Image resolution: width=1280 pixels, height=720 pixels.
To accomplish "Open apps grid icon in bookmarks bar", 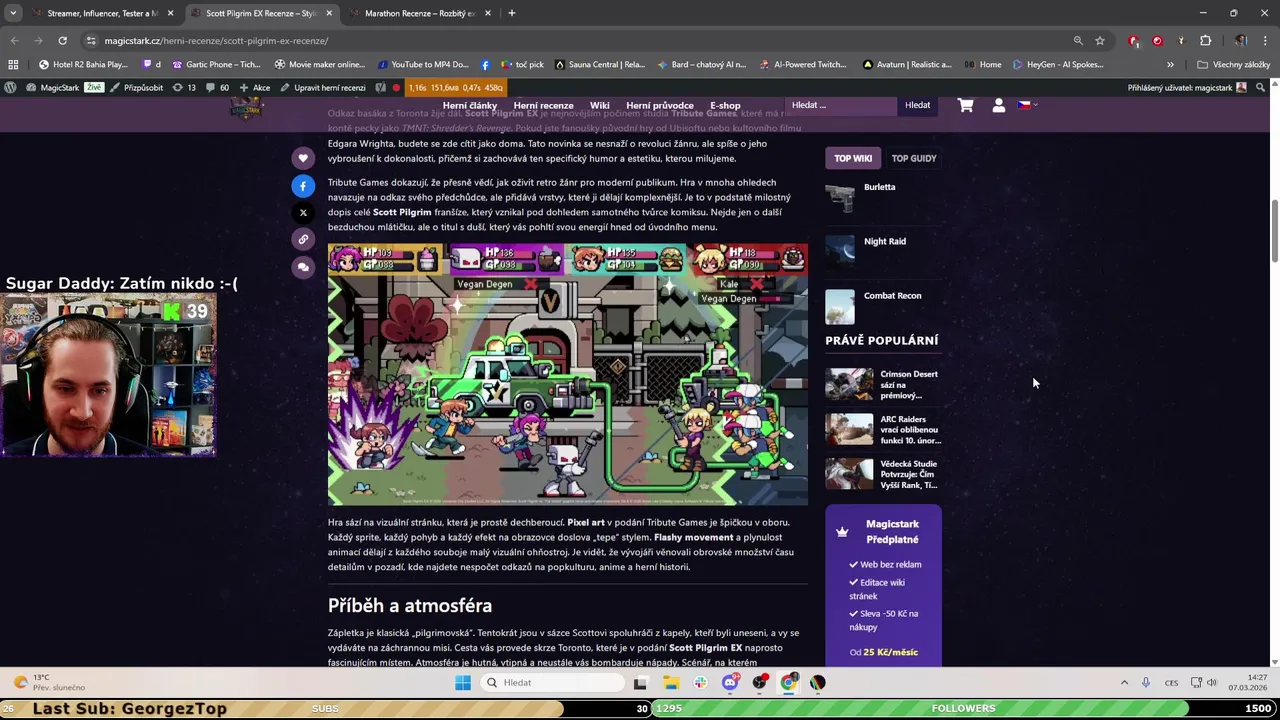I will pos(13,64).
